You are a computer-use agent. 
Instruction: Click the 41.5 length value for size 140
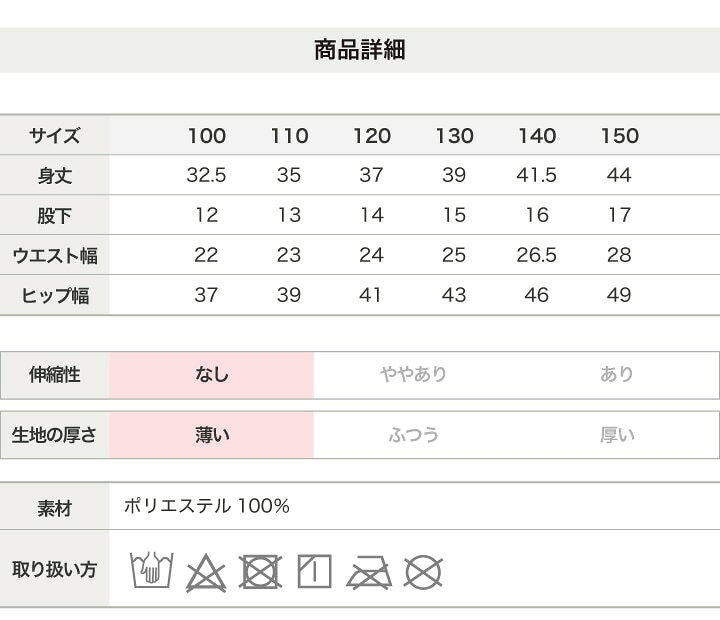(x=536, y=175)
